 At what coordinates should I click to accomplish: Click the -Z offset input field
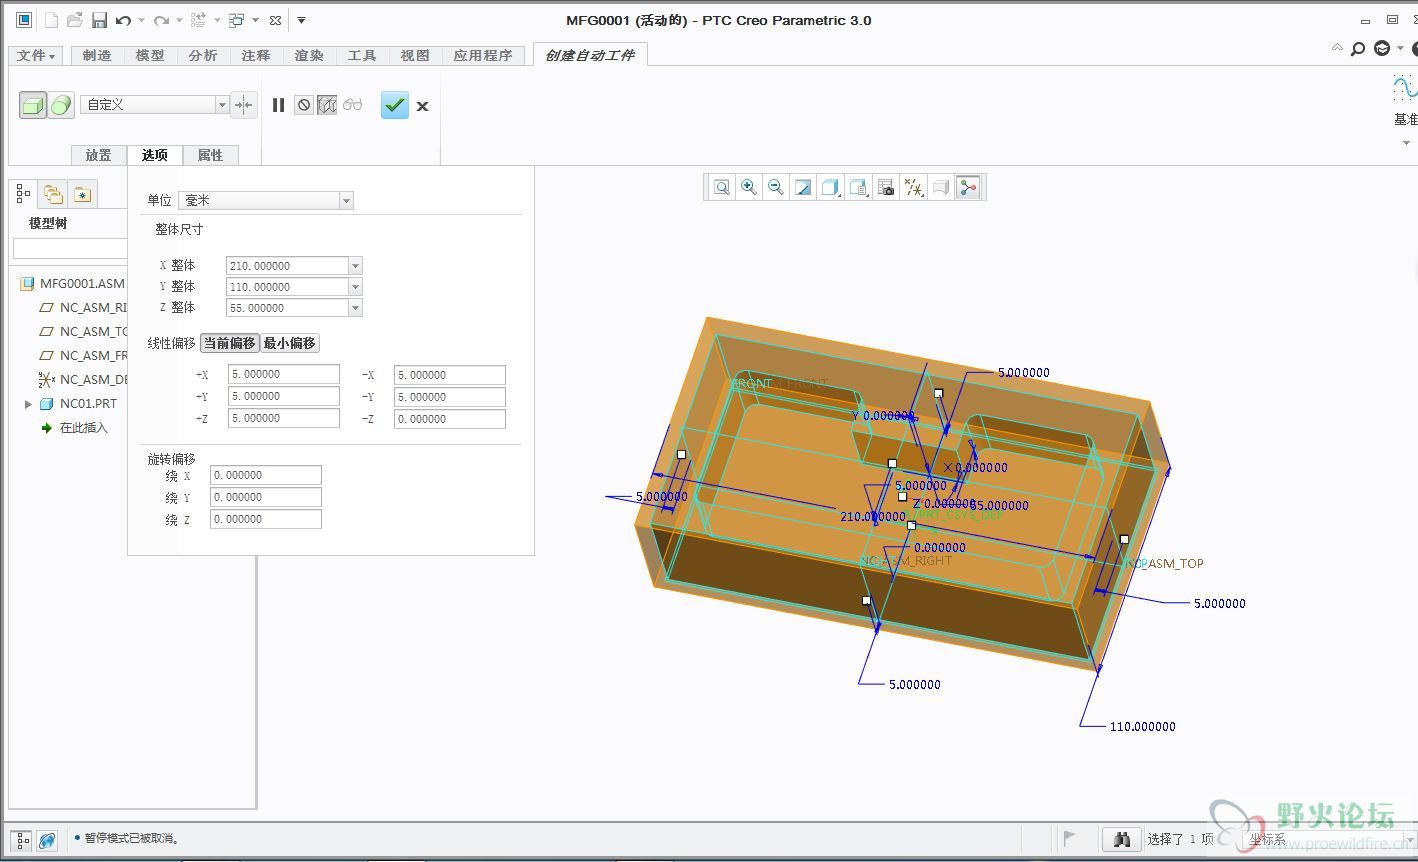(x=450, y=419)
